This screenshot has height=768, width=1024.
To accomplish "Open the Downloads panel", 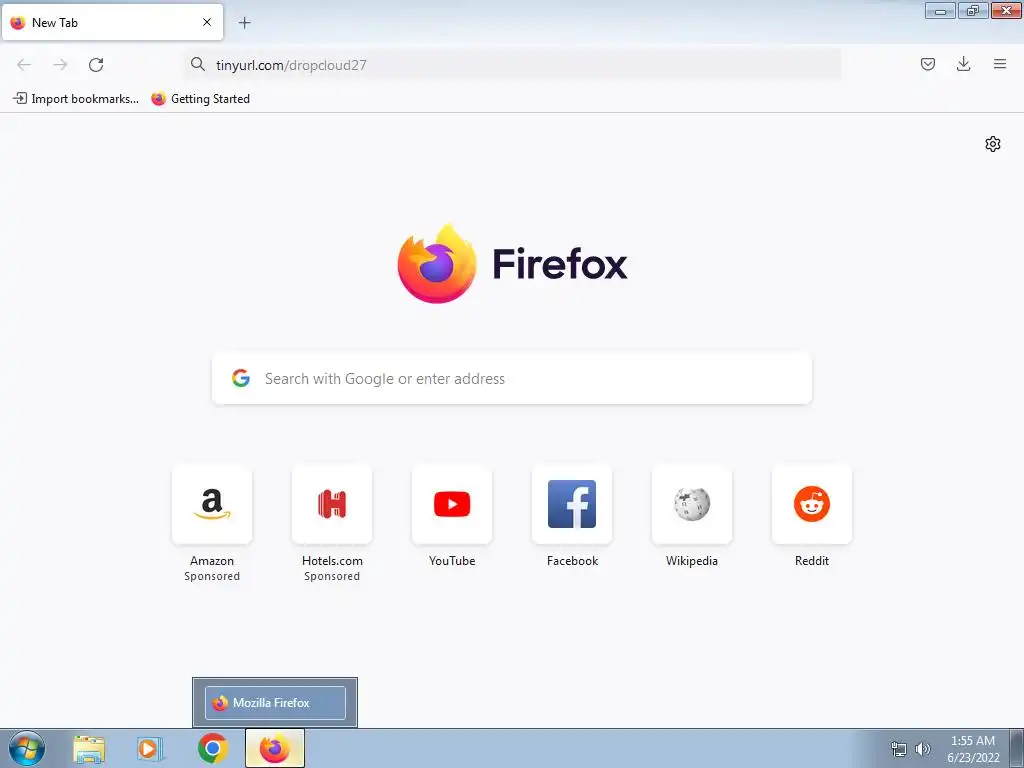I will coord(963,64).
